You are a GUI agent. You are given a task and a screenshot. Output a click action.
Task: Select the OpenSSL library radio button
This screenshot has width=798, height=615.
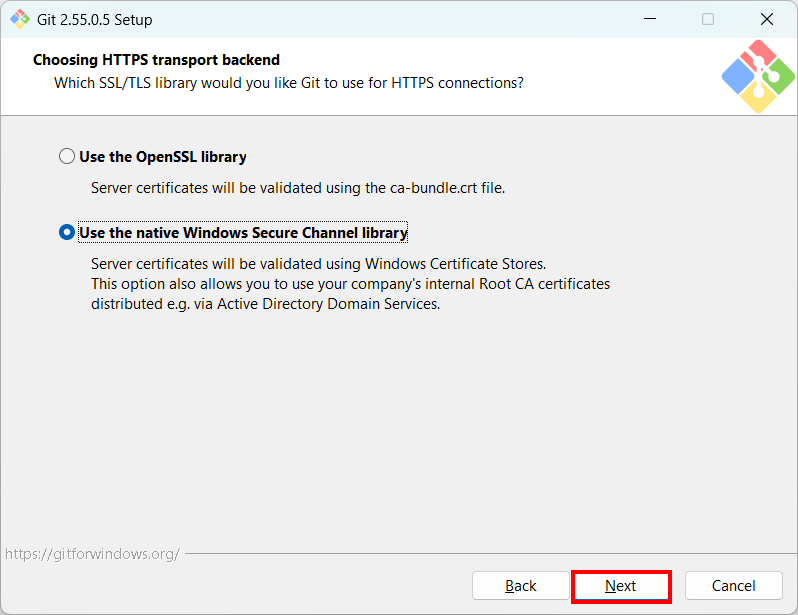(x=67, y=156)
